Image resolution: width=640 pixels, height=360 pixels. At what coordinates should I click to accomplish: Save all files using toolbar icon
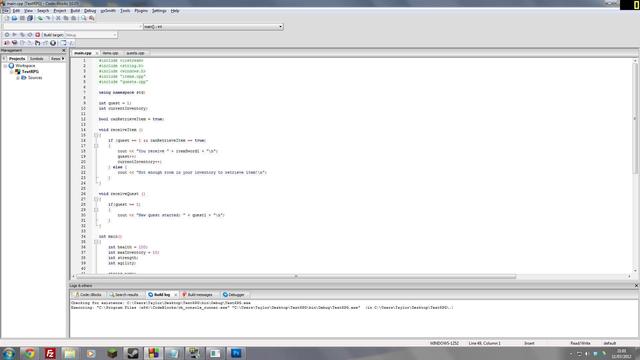[x=30, y=18]
